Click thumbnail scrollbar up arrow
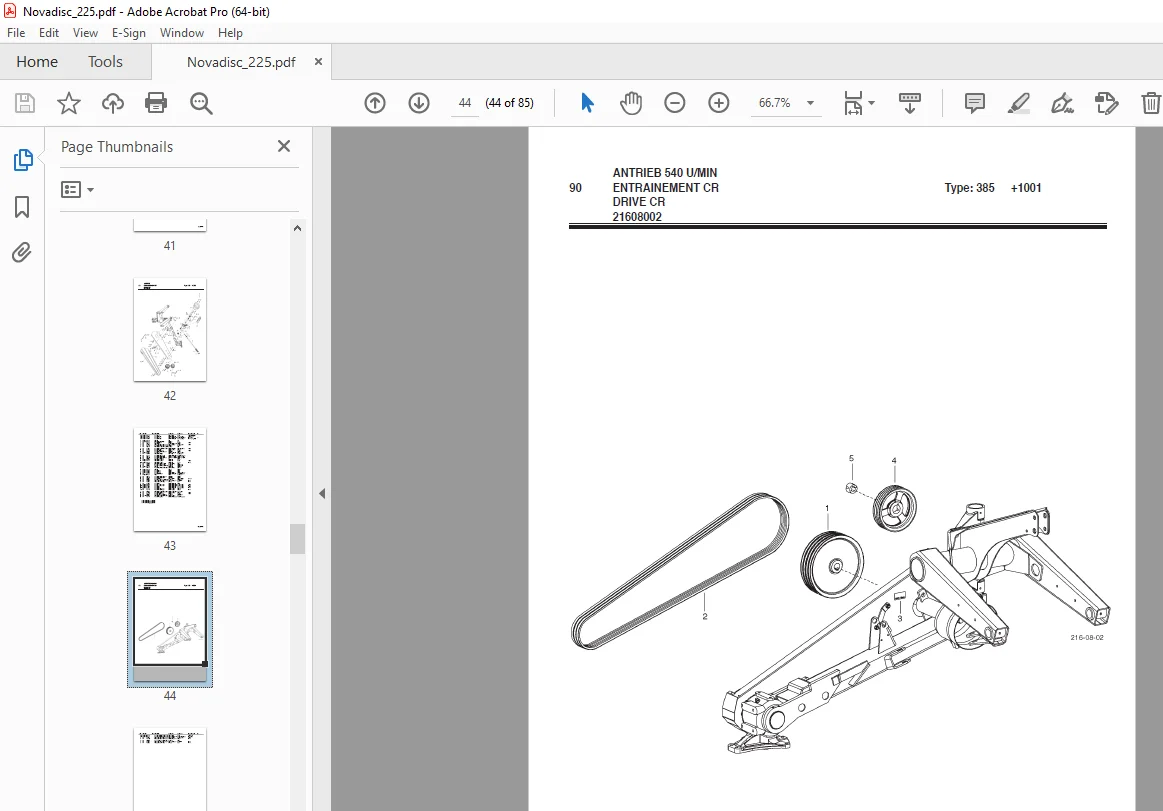Viewport: 1163px width, 811px height. click(297, 229)
